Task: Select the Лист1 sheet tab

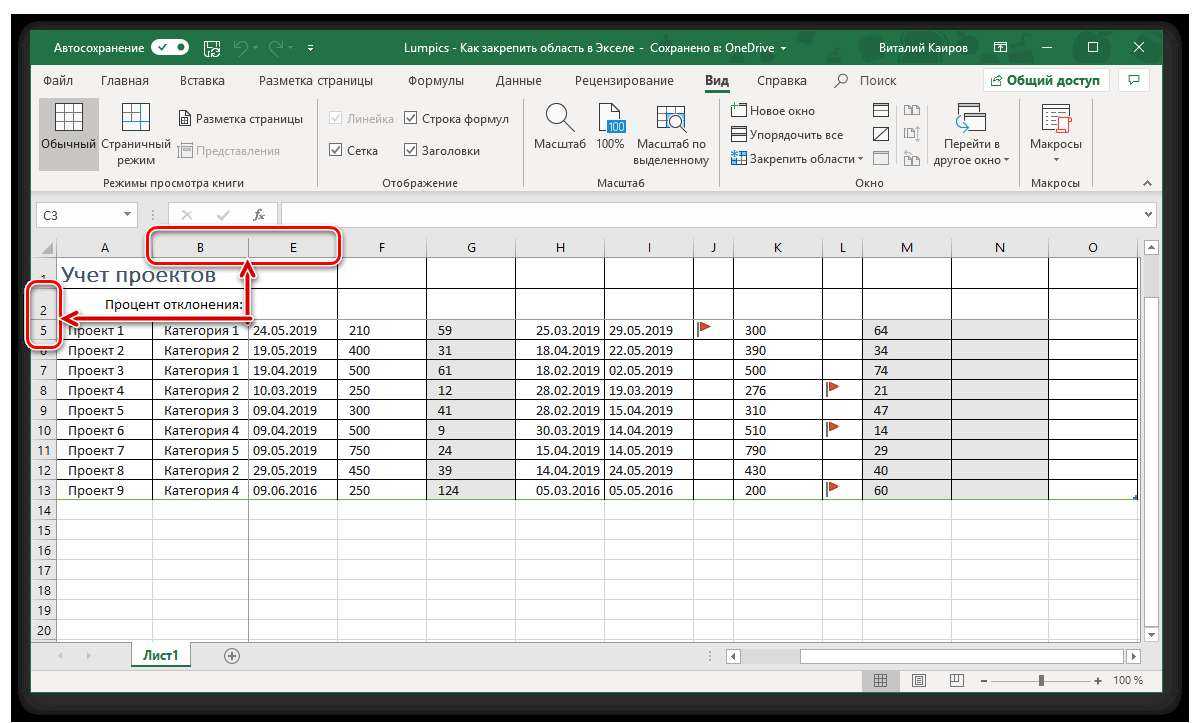Action: tap(161, 655)
